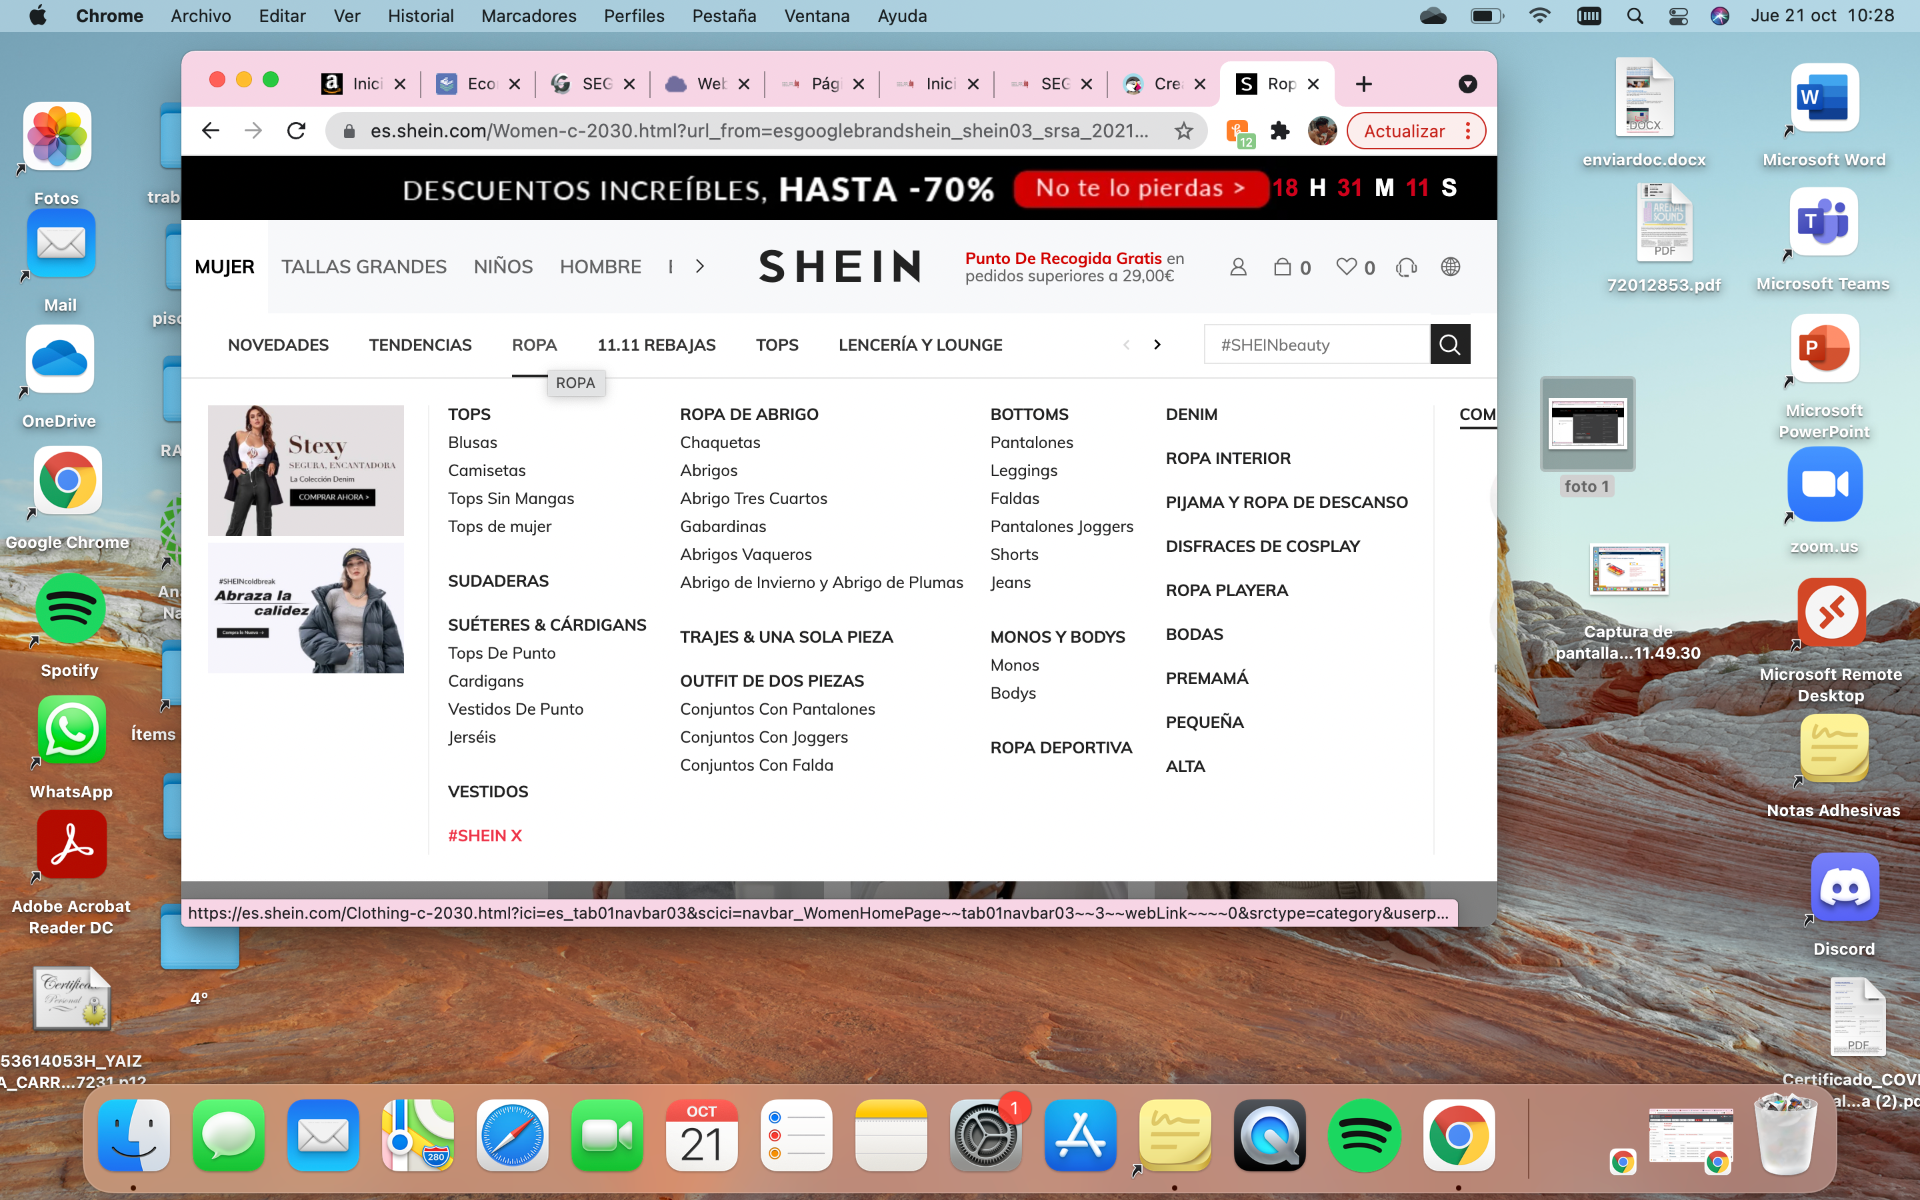Select the TALLAS GRANDES category tab

pos(364,267)
